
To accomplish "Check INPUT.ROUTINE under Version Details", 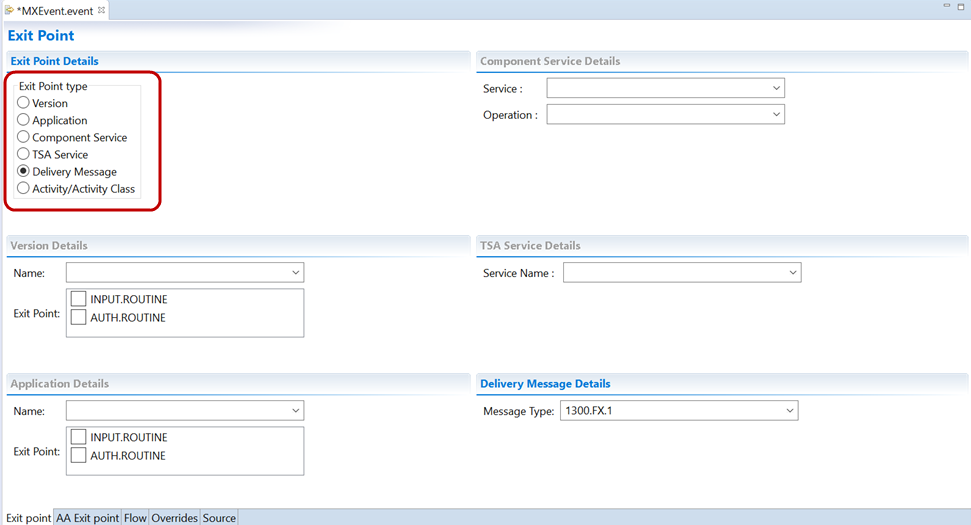I will 79,299.
